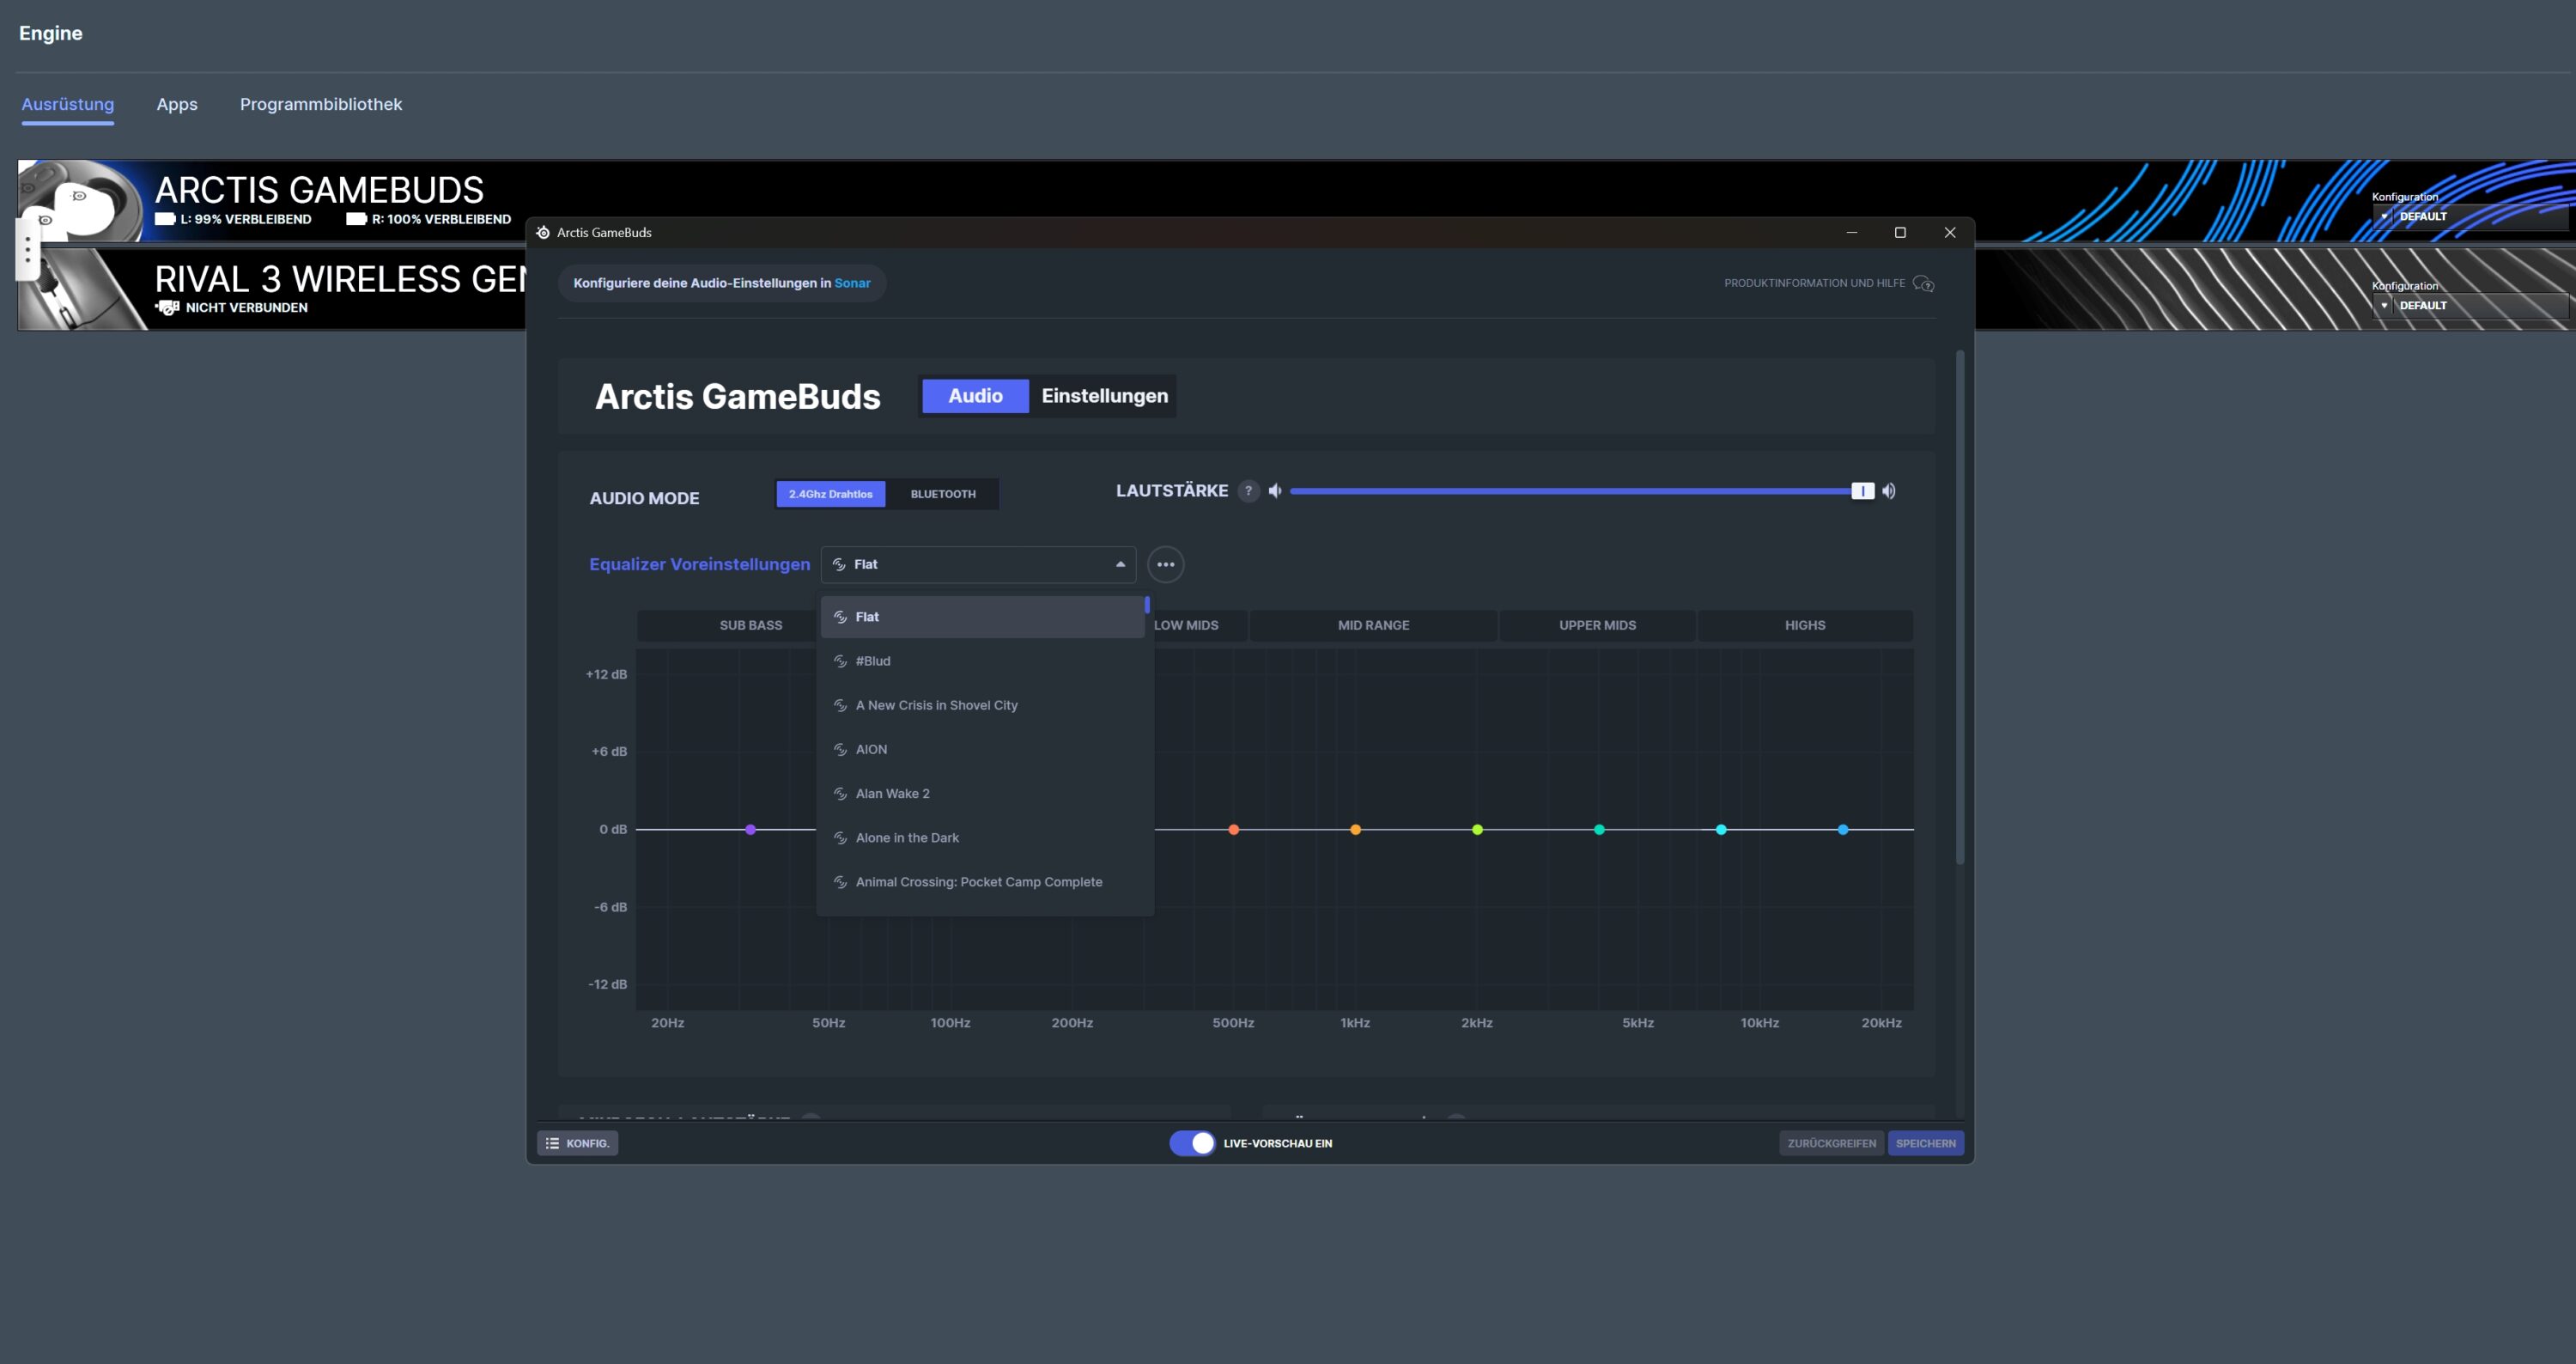Open the equalizer preset options ellipsis button
Screen dimensions: 2576x1364
point(1165,564)
